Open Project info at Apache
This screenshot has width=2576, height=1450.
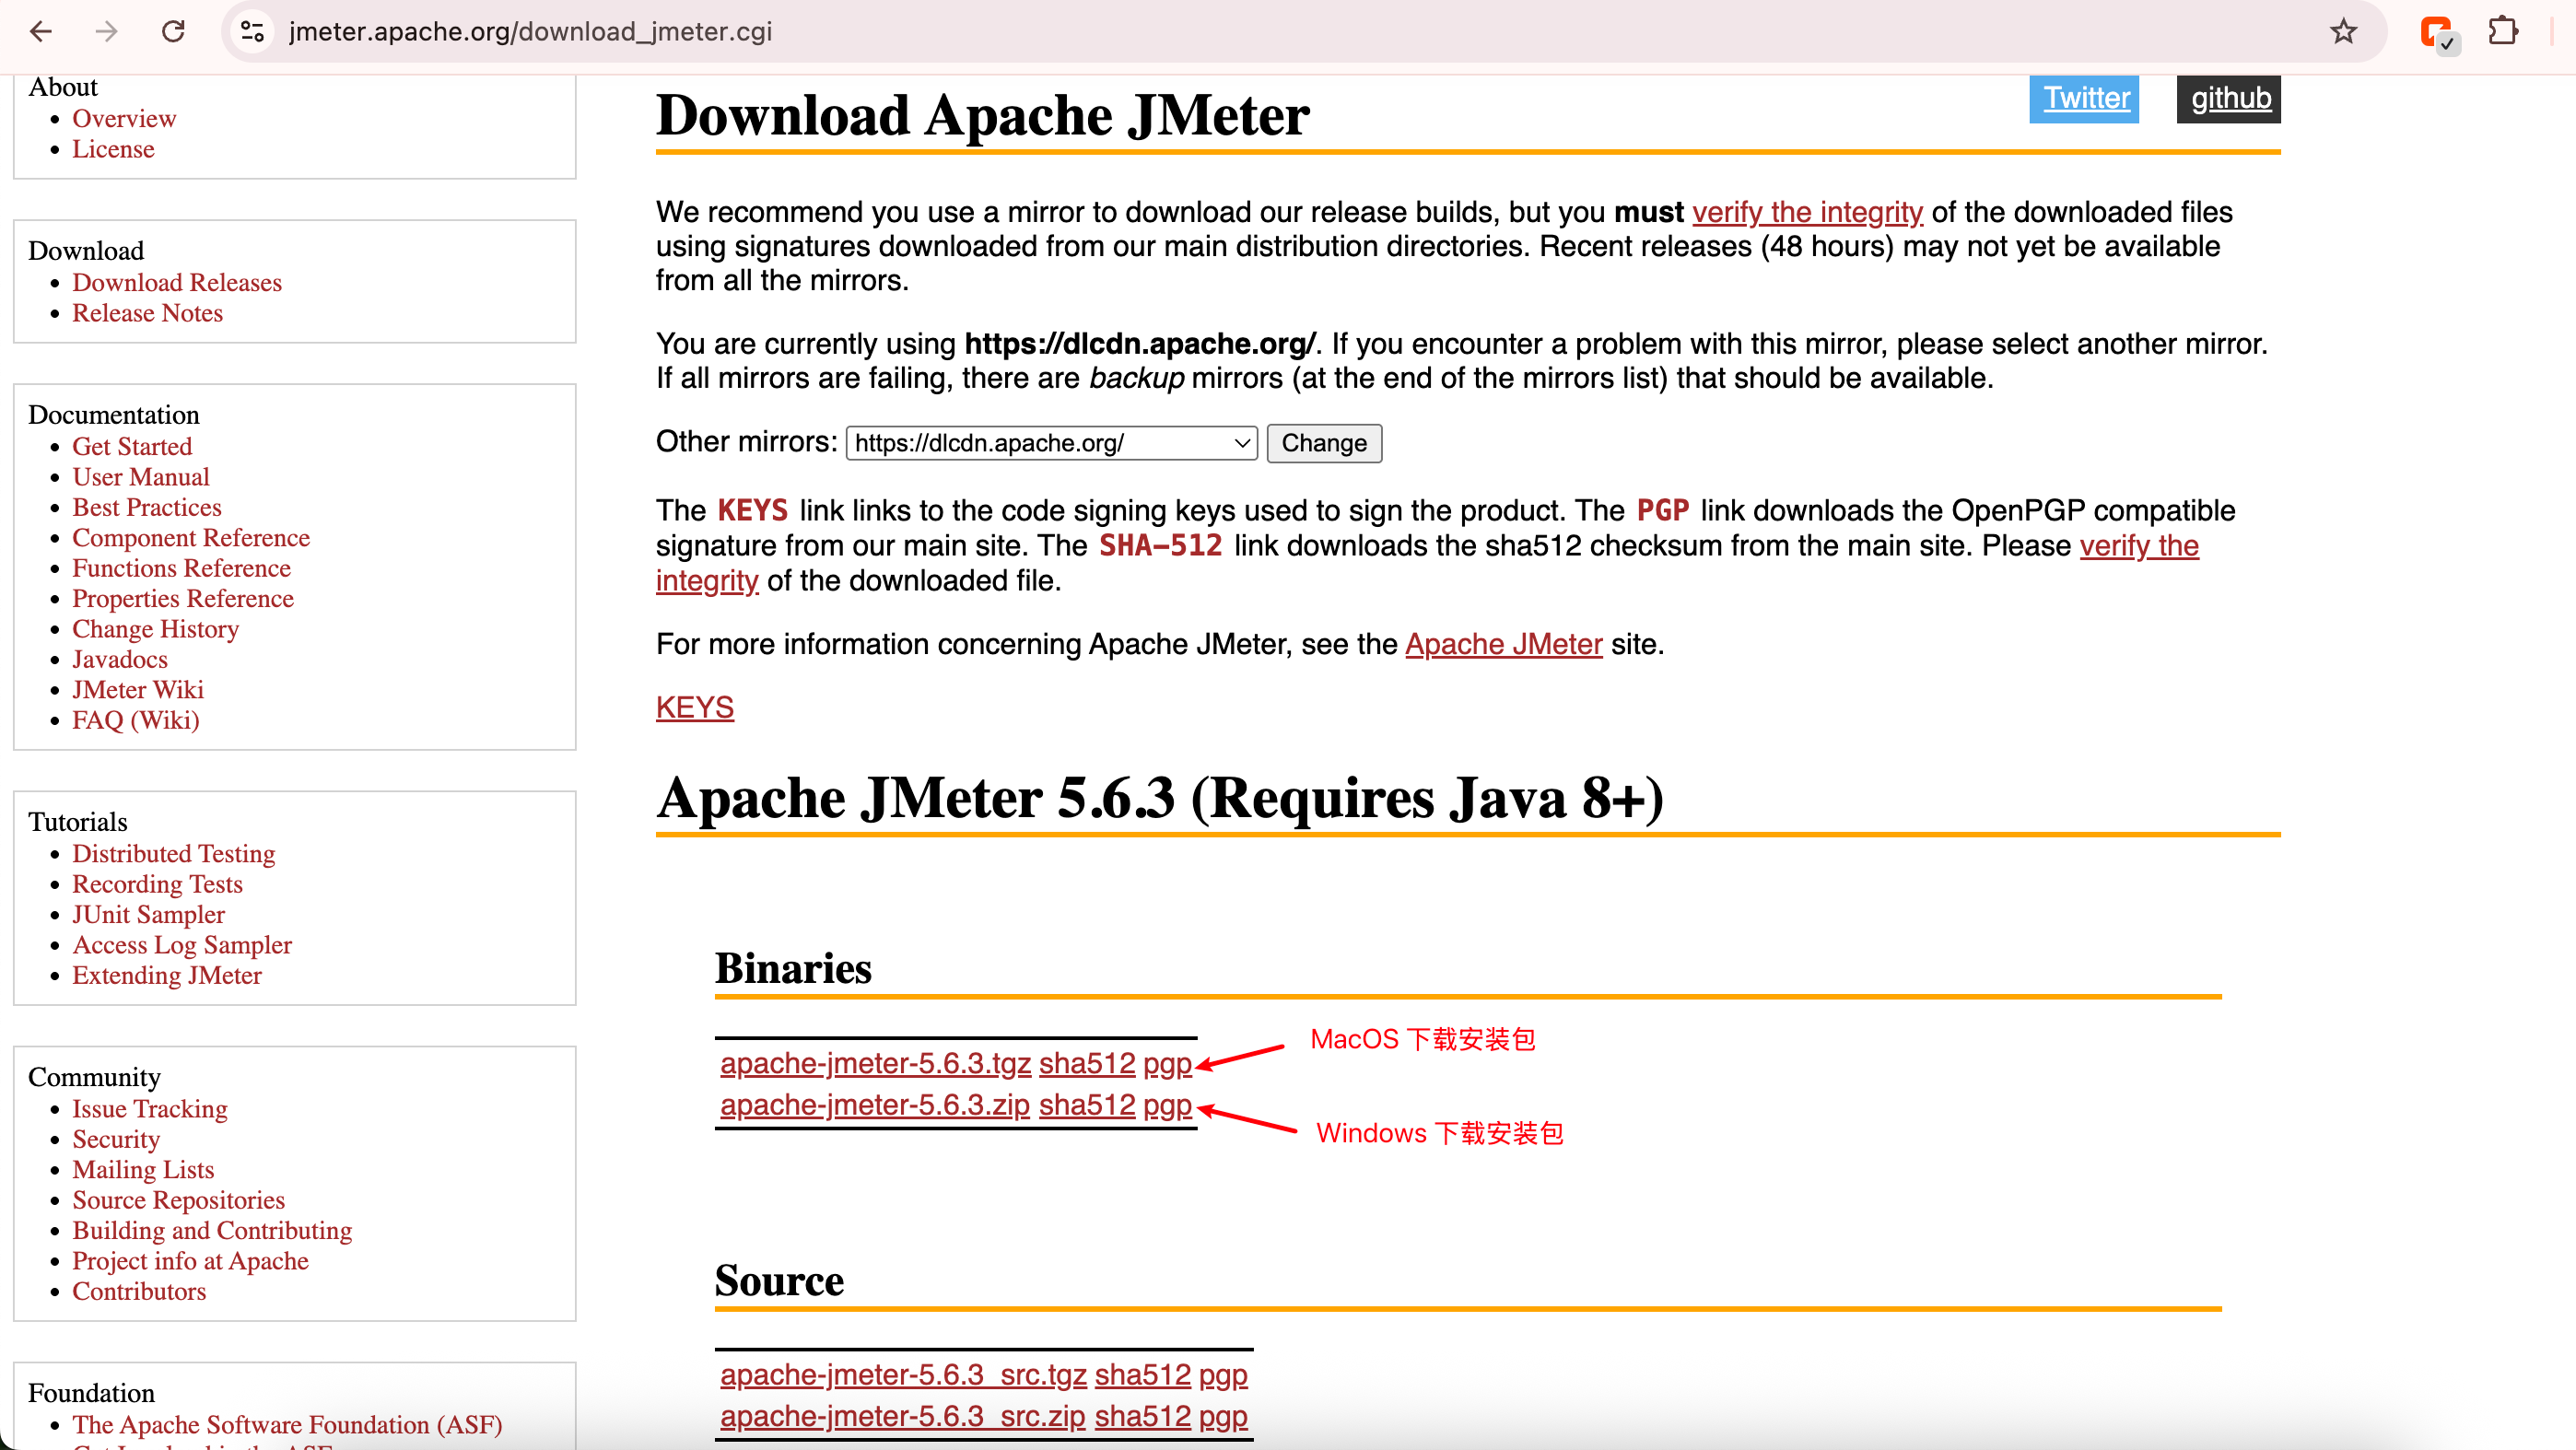[190, 1260]
